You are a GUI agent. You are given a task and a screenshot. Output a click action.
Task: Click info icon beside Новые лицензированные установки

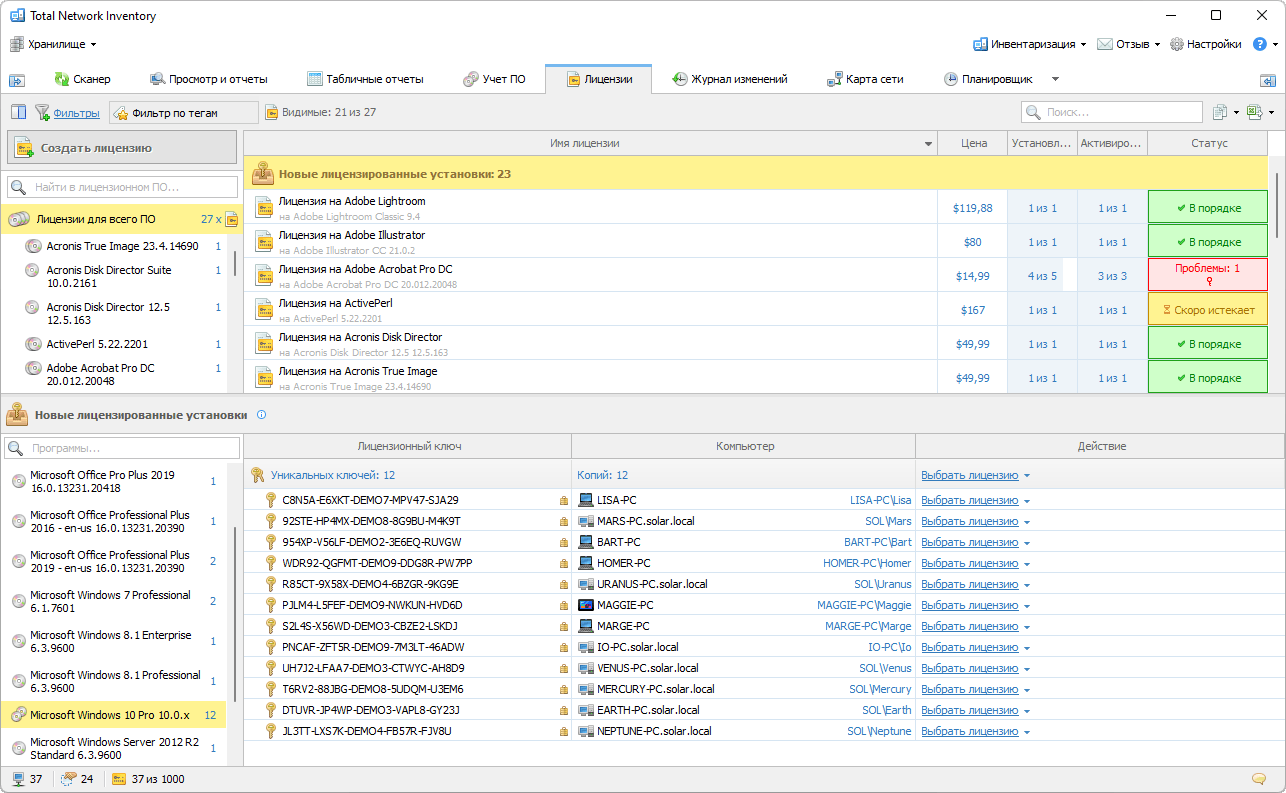(261, 414)
